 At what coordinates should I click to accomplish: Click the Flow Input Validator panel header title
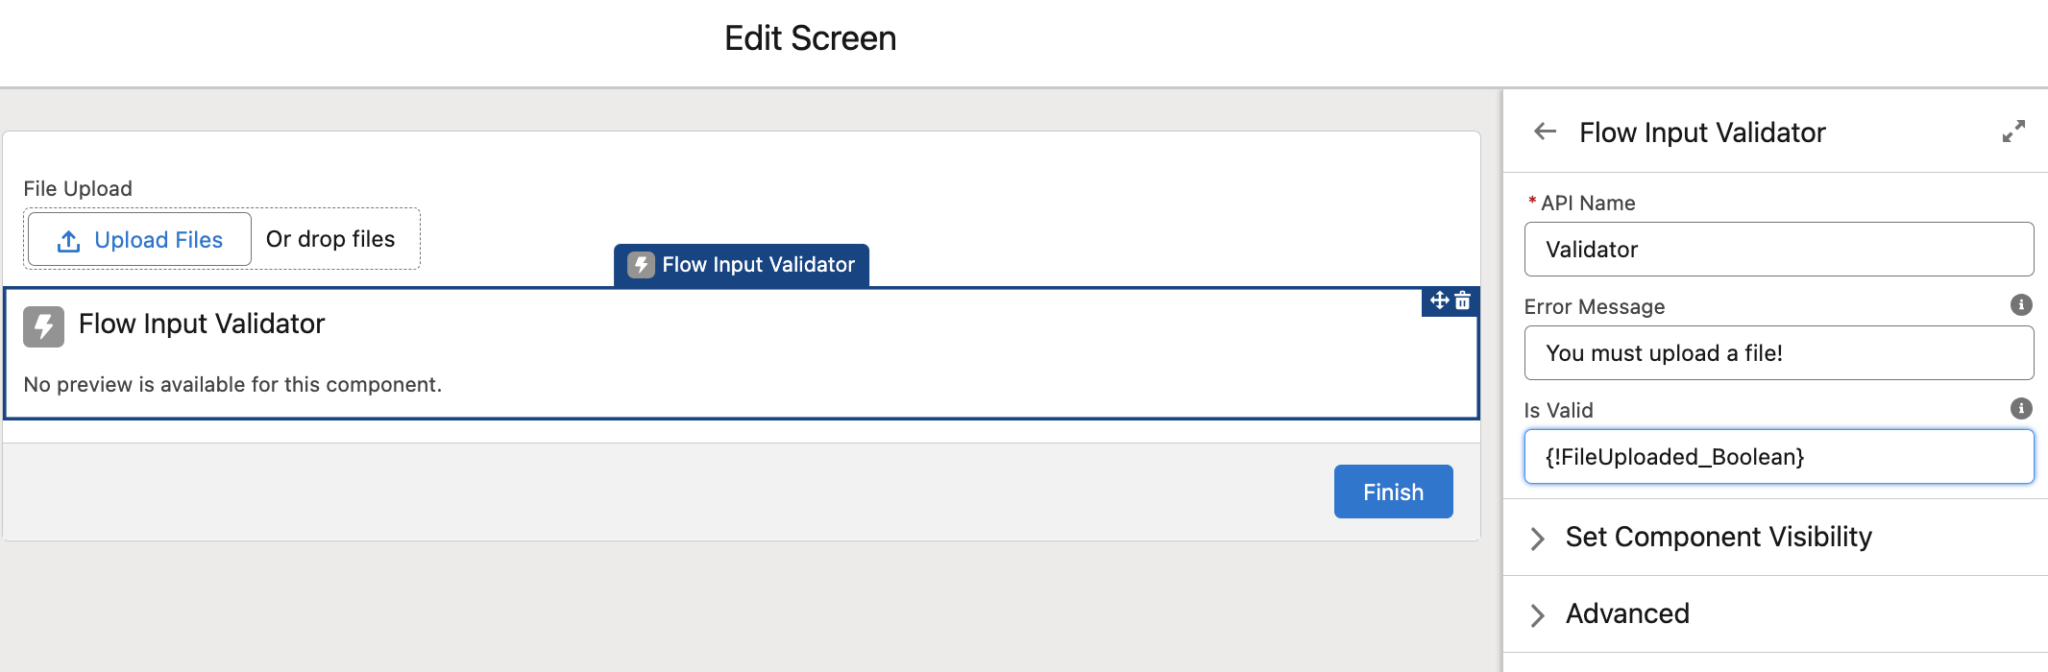[1702, 131]
